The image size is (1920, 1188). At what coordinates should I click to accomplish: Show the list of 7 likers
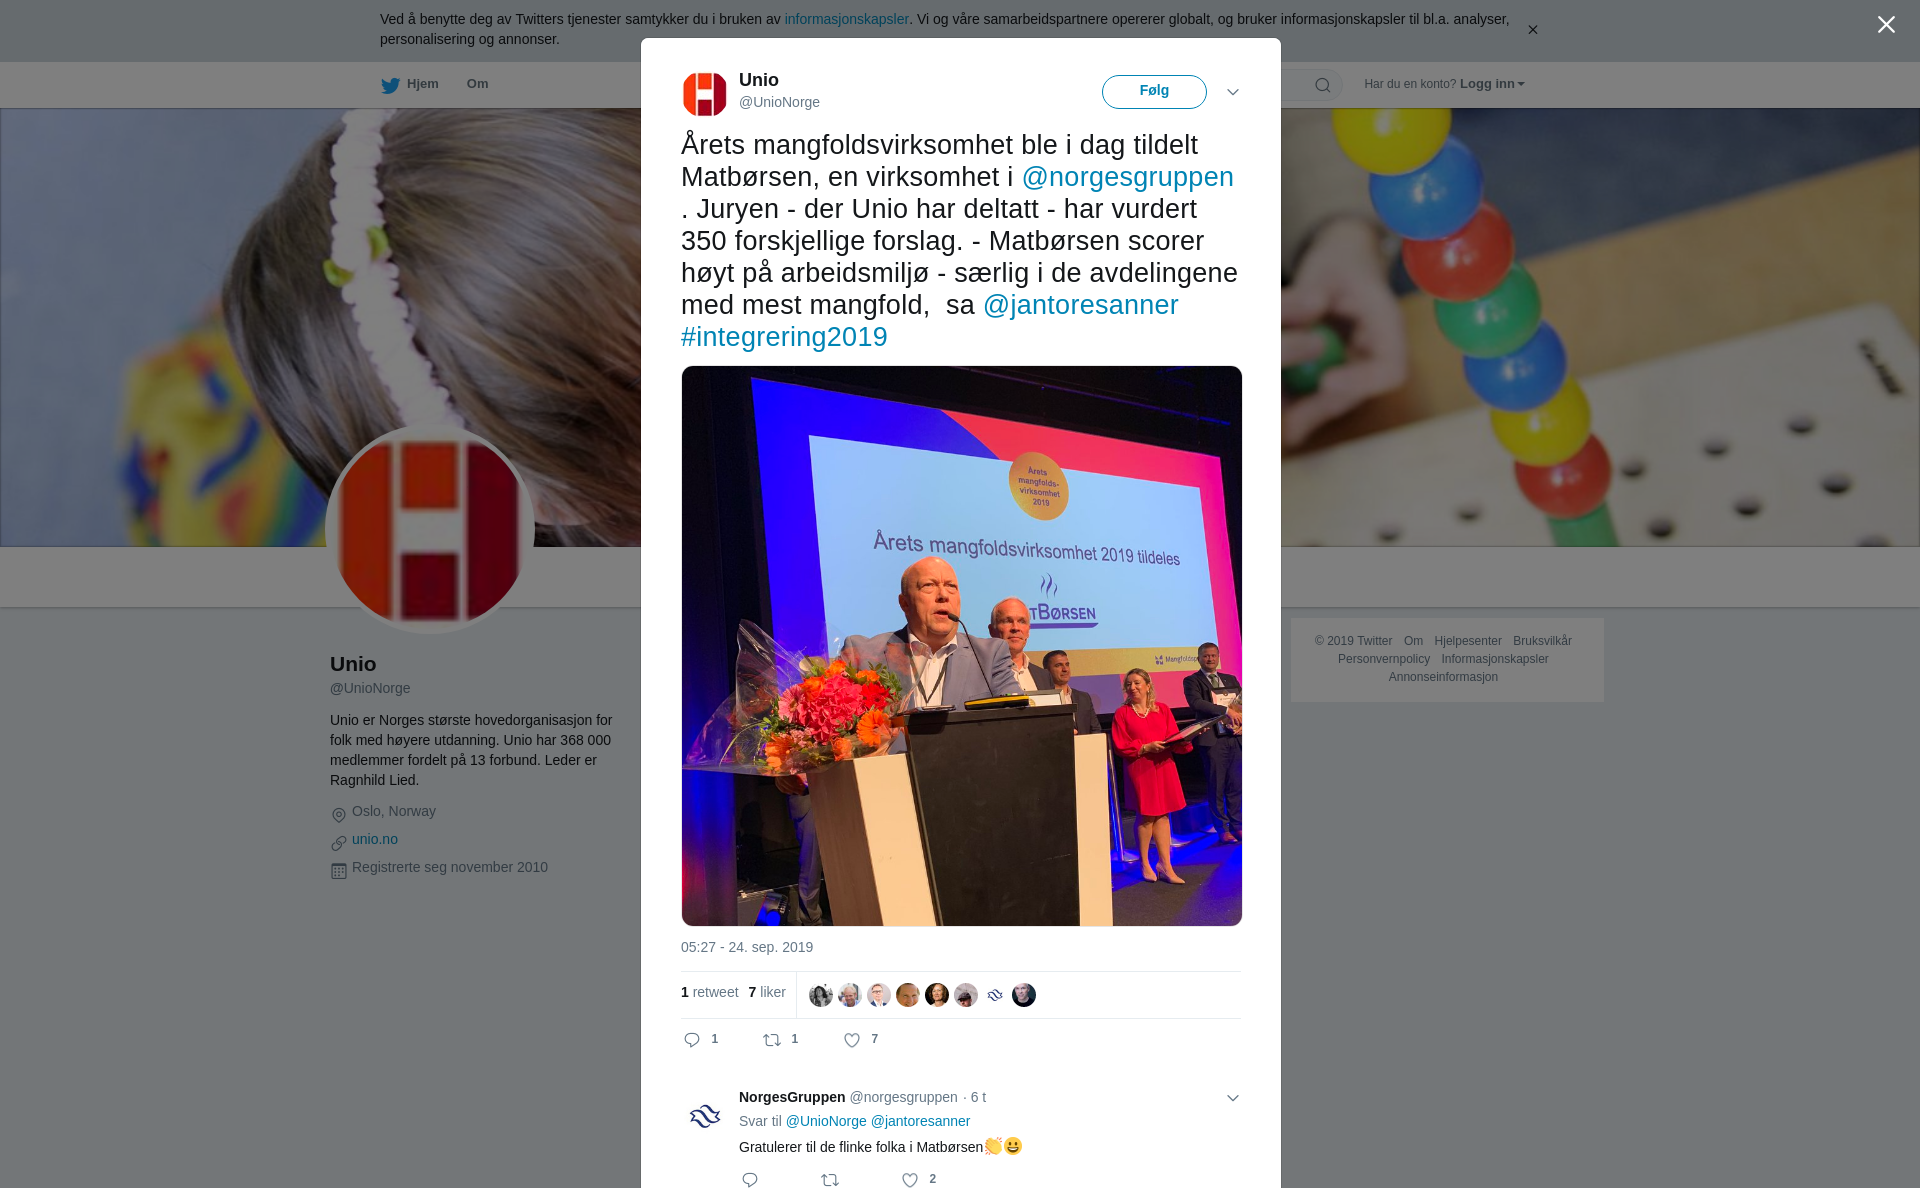click(767, 992)
